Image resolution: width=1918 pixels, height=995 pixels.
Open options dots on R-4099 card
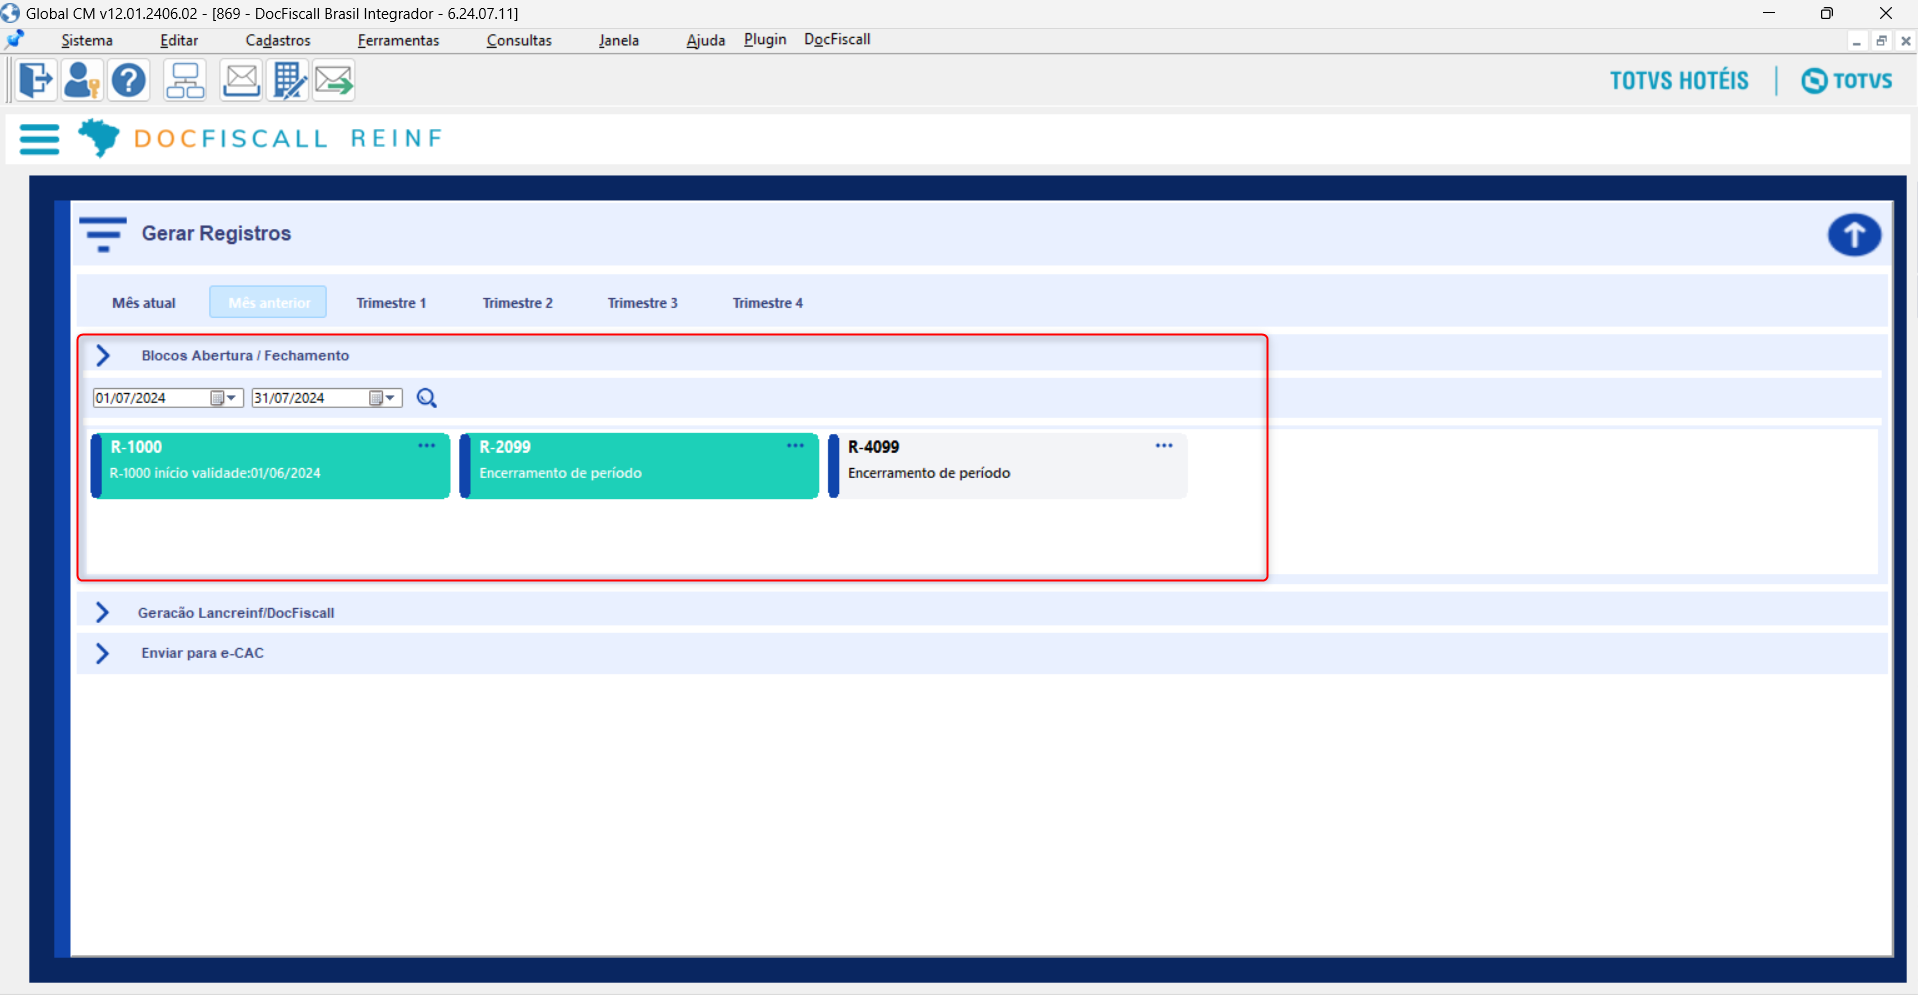(x=1164, y=446)
